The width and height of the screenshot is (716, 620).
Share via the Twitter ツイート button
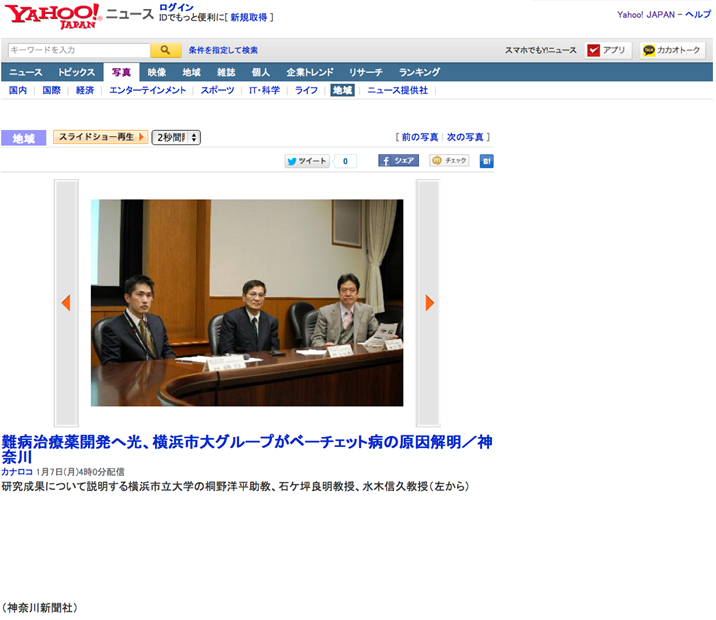point(307,161)
